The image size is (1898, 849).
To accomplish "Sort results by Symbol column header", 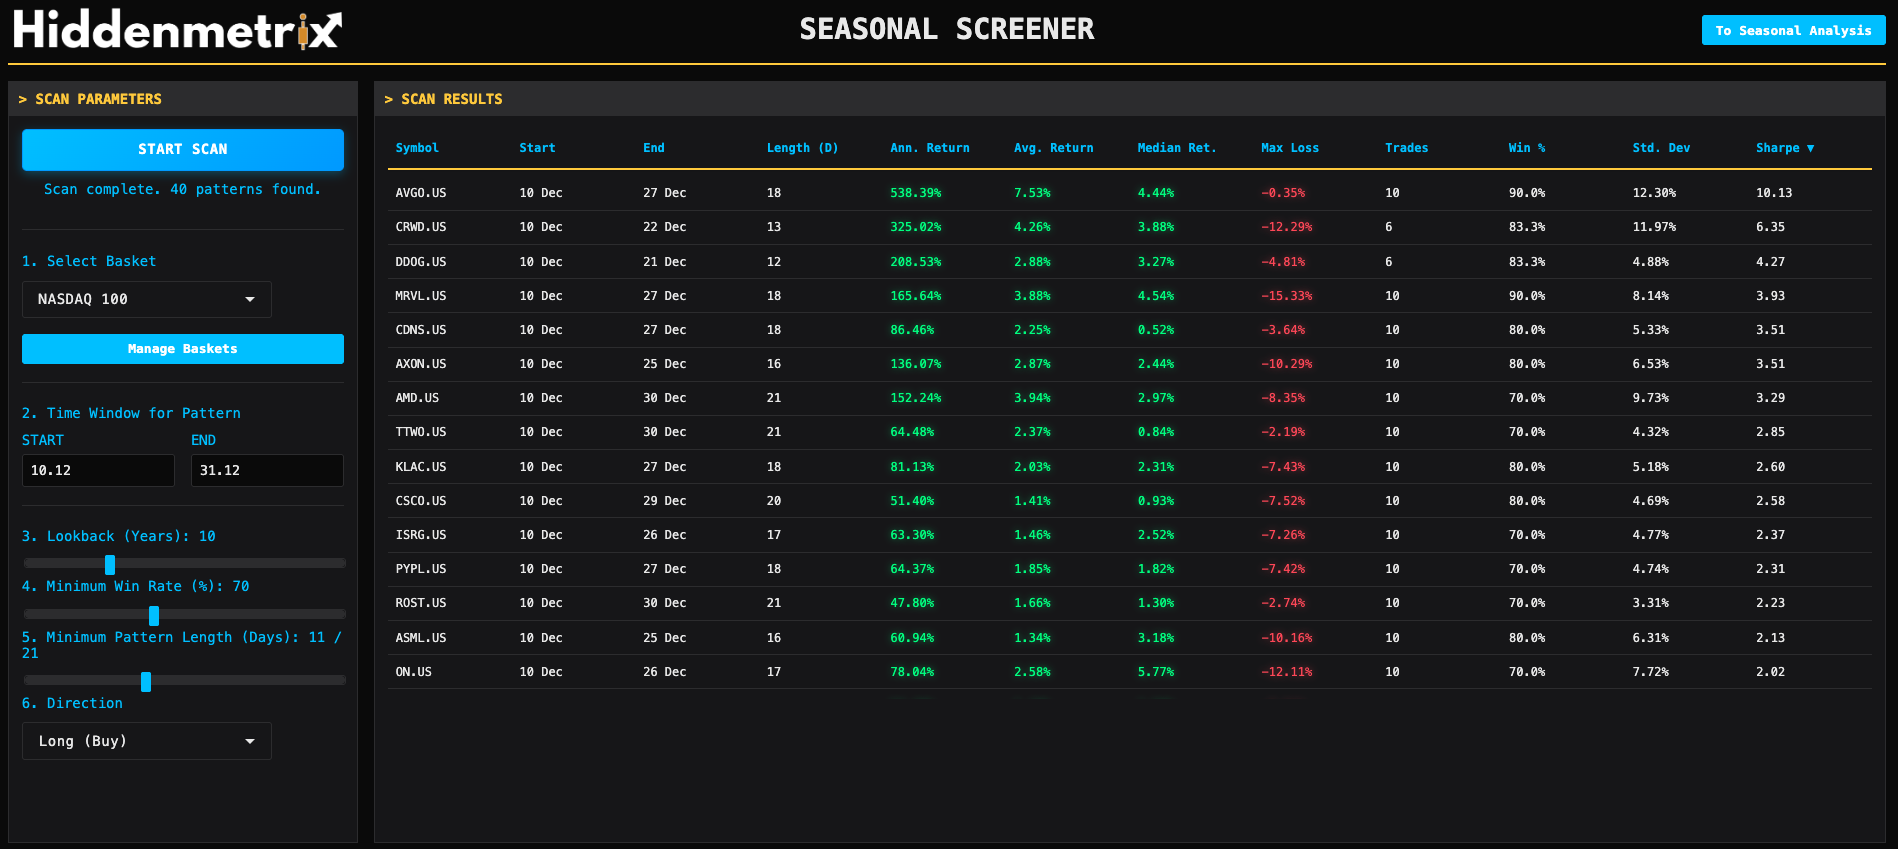I will point(417,148).
